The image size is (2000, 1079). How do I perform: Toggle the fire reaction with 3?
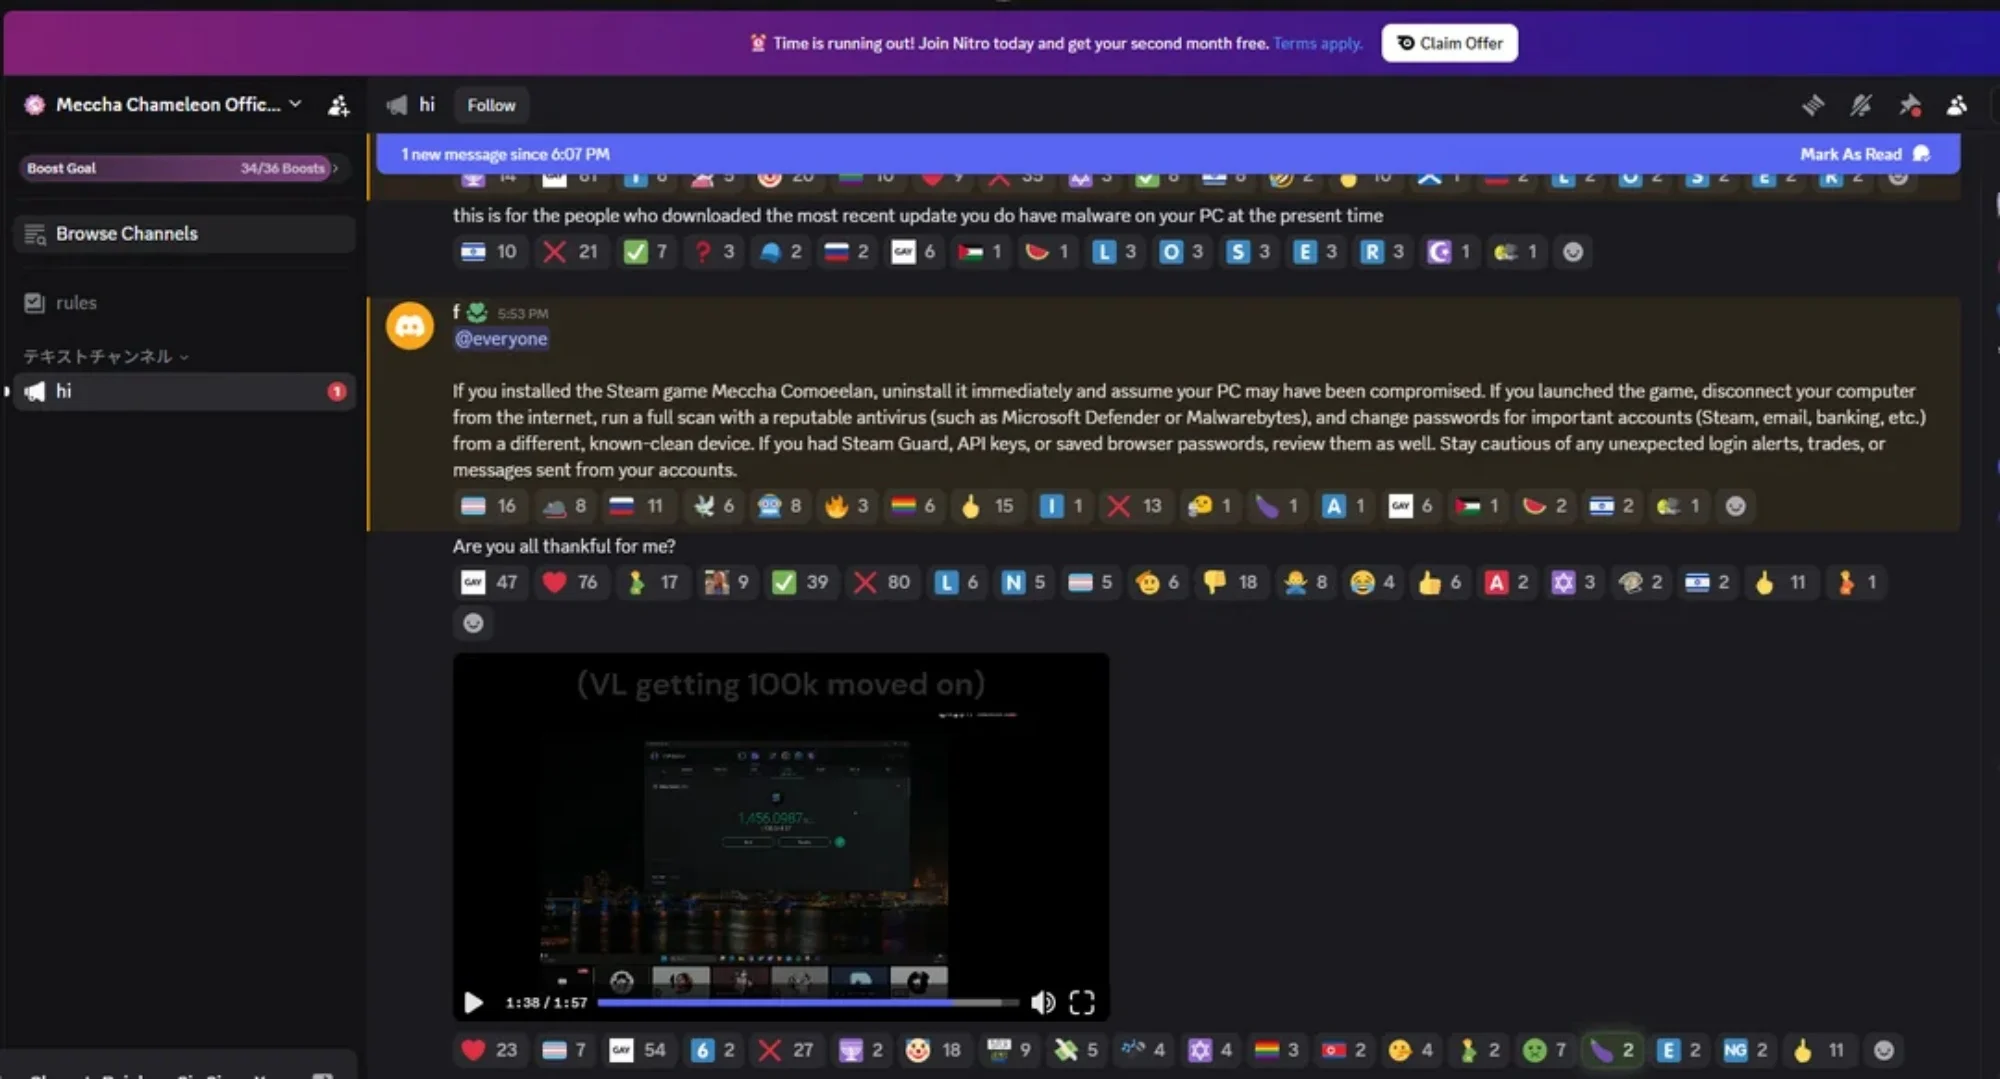point(847,506)
